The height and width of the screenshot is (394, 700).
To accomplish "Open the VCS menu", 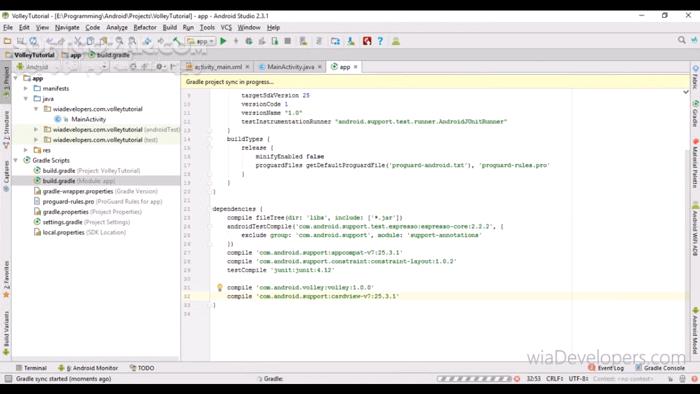I will click(226, 27).
